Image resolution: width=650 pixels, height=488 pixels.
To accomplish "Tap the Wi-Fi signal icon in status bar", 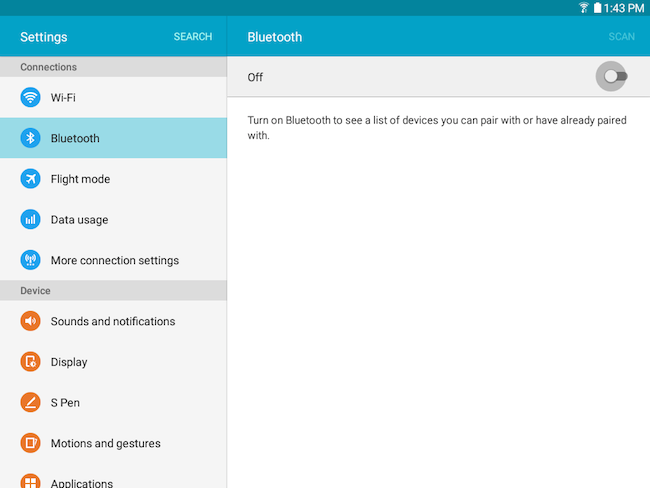I will 584,8.
